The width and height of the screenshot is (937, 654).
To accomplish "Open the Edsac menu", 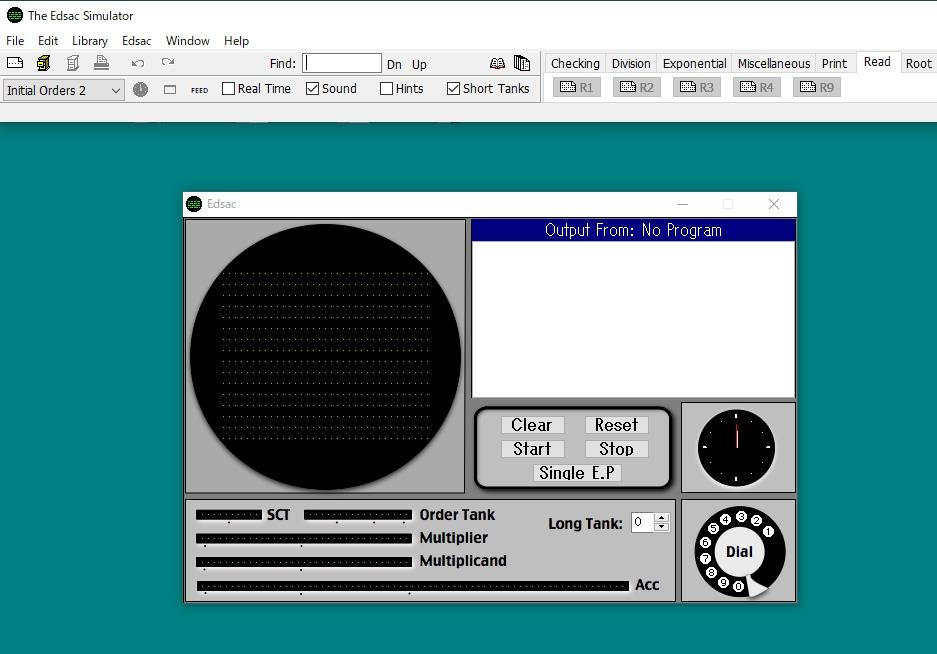I will (136, 41).
